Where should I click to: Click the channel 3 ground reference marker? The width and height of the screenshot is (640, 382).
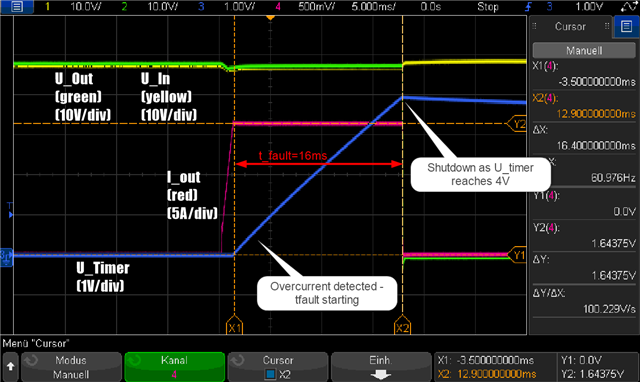7,257
